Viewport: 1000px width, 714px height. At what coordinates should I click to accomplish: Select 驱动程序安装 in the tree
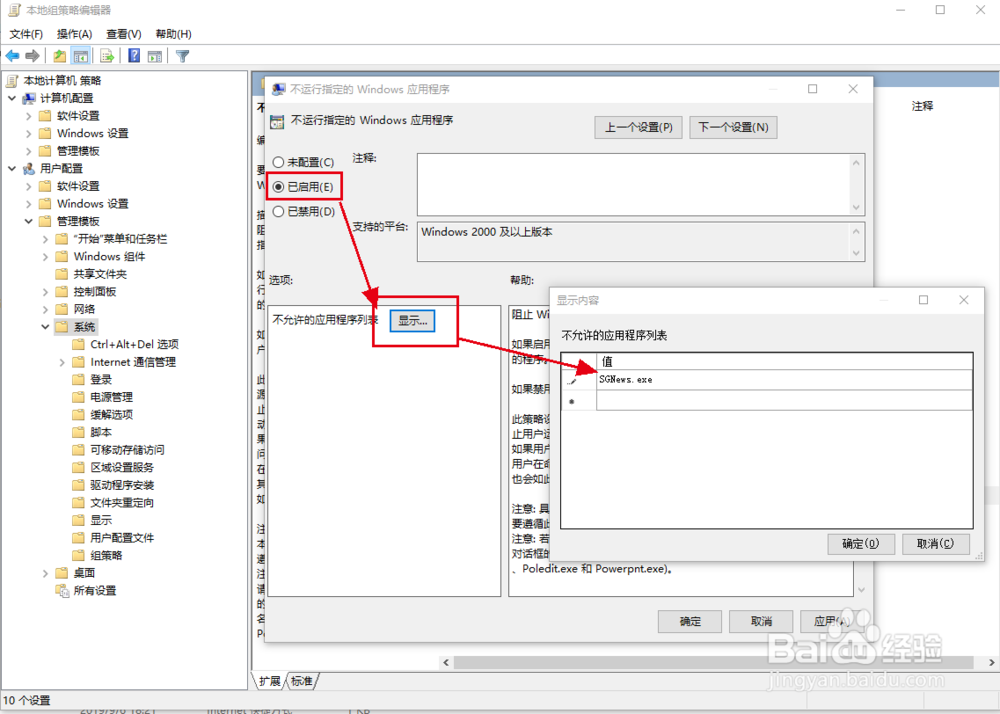pos(122,485)
